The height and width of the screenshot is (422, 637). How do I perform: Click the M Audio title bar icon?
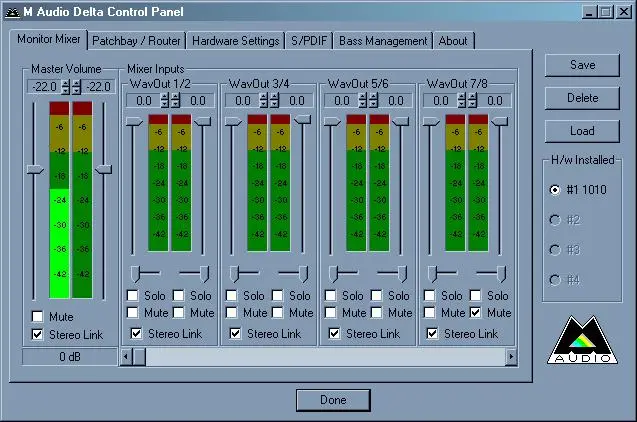click(x=12, y=12)
